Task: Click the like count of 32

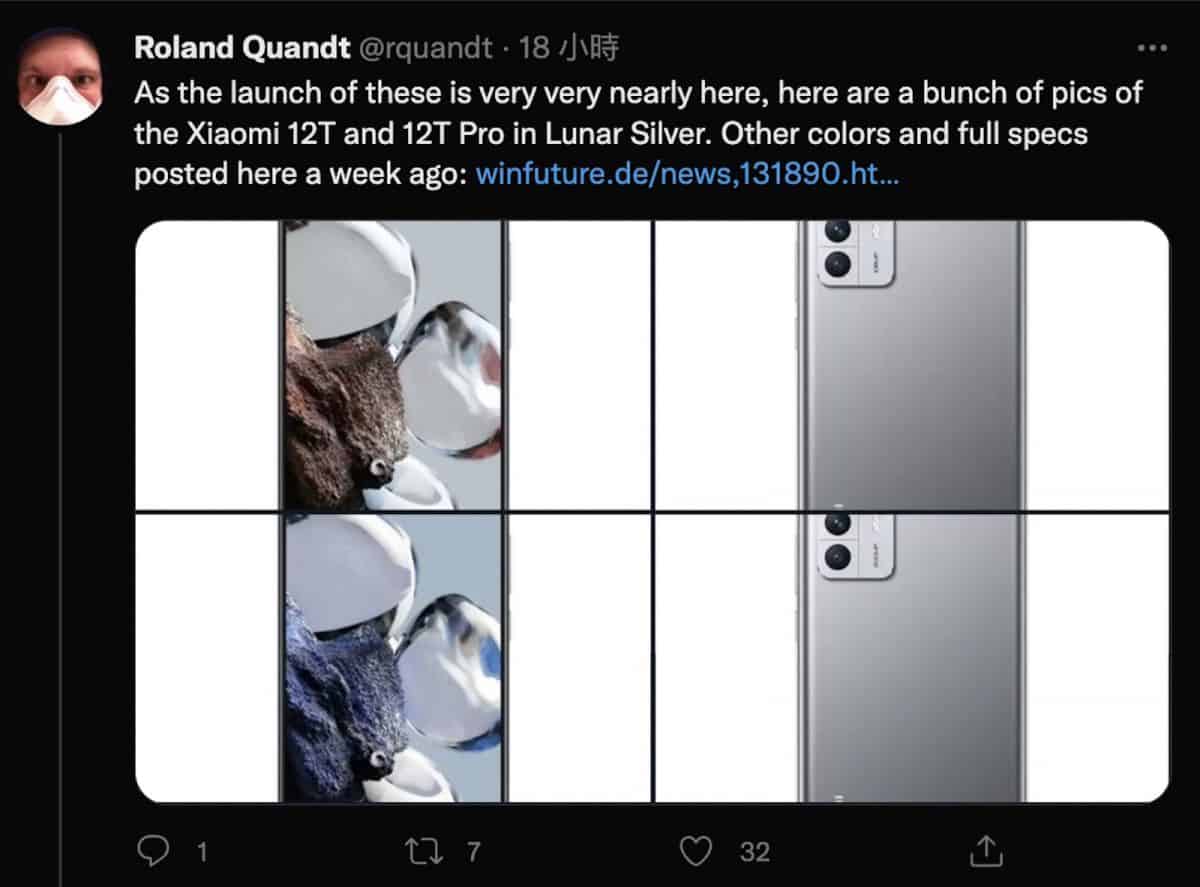Action: (x=755, y=852)
